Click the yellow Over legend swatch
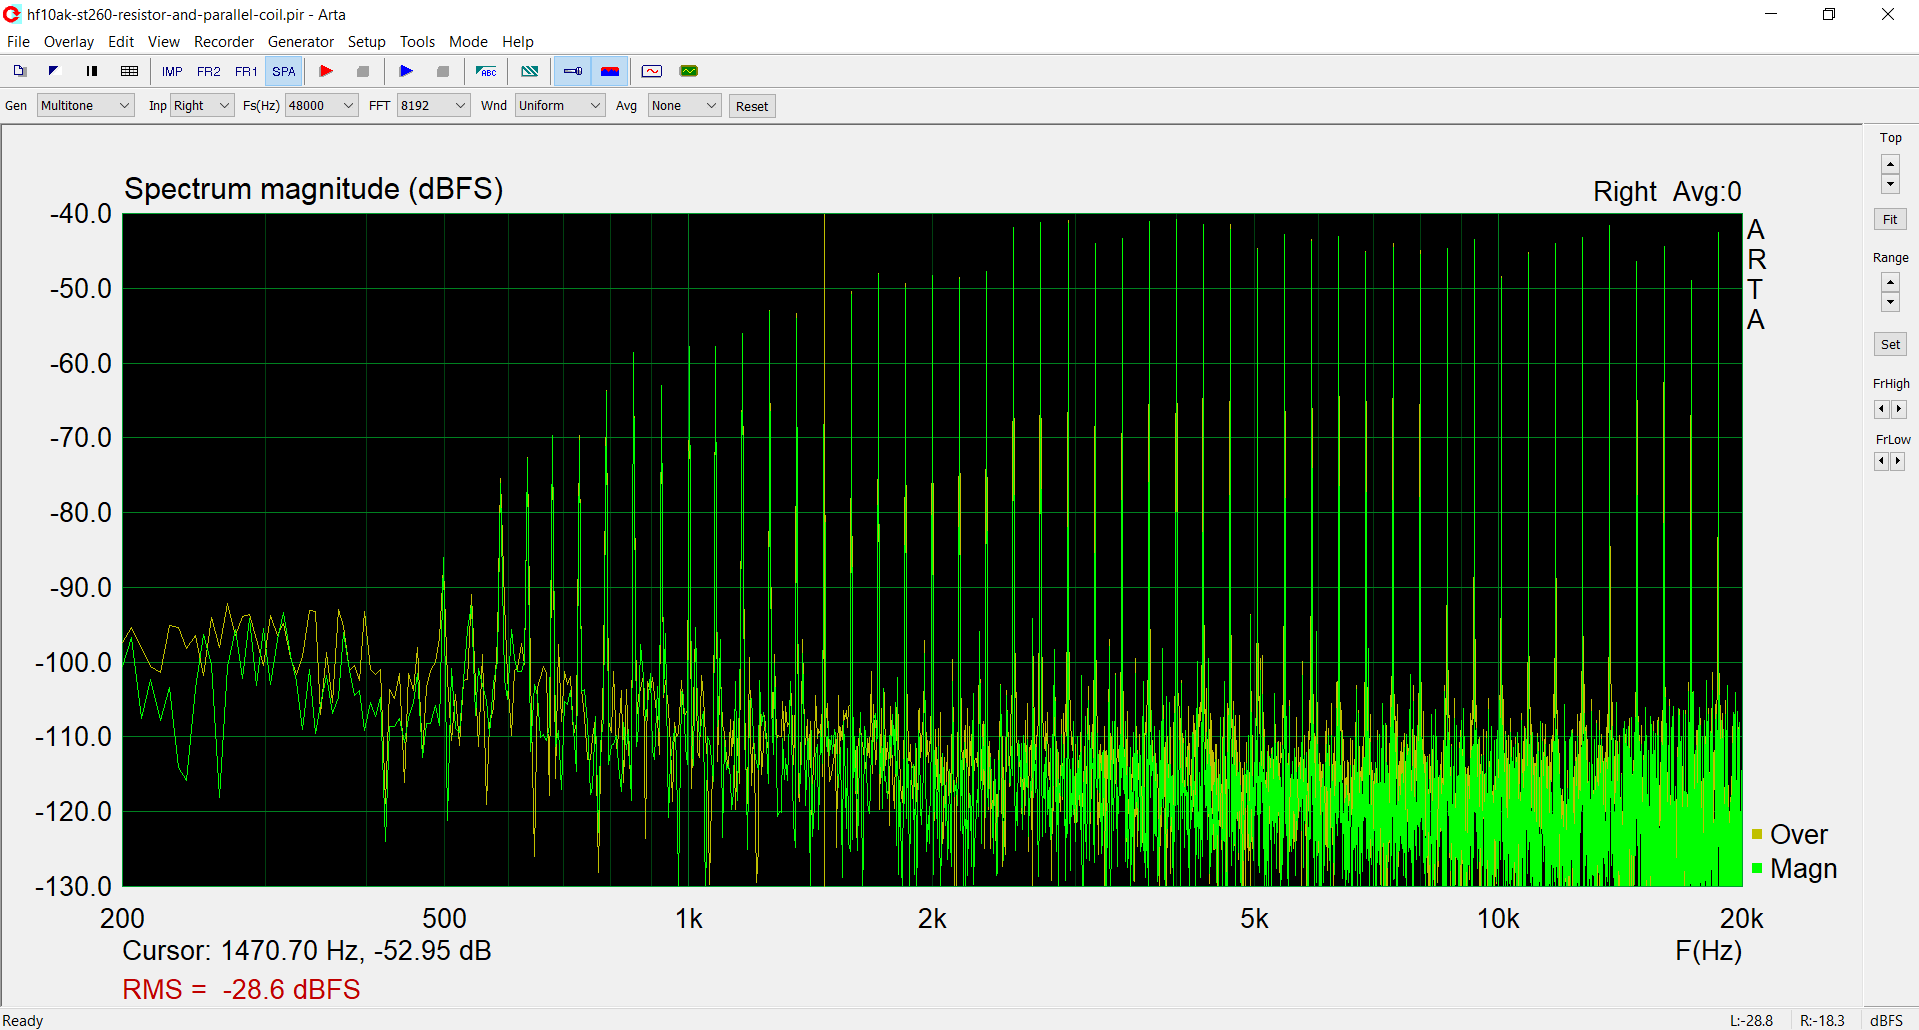The width and height of the screenshot is (1919, 1030). coord(1757,834)
